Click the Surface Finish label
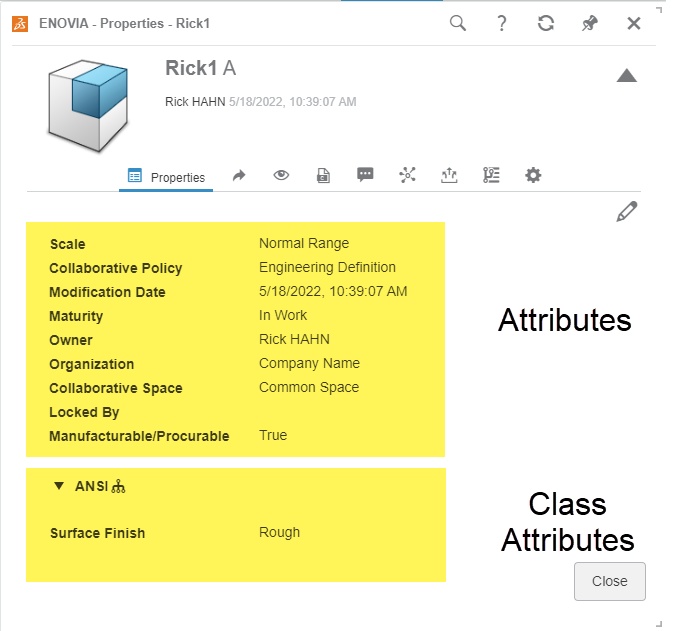 97,533
